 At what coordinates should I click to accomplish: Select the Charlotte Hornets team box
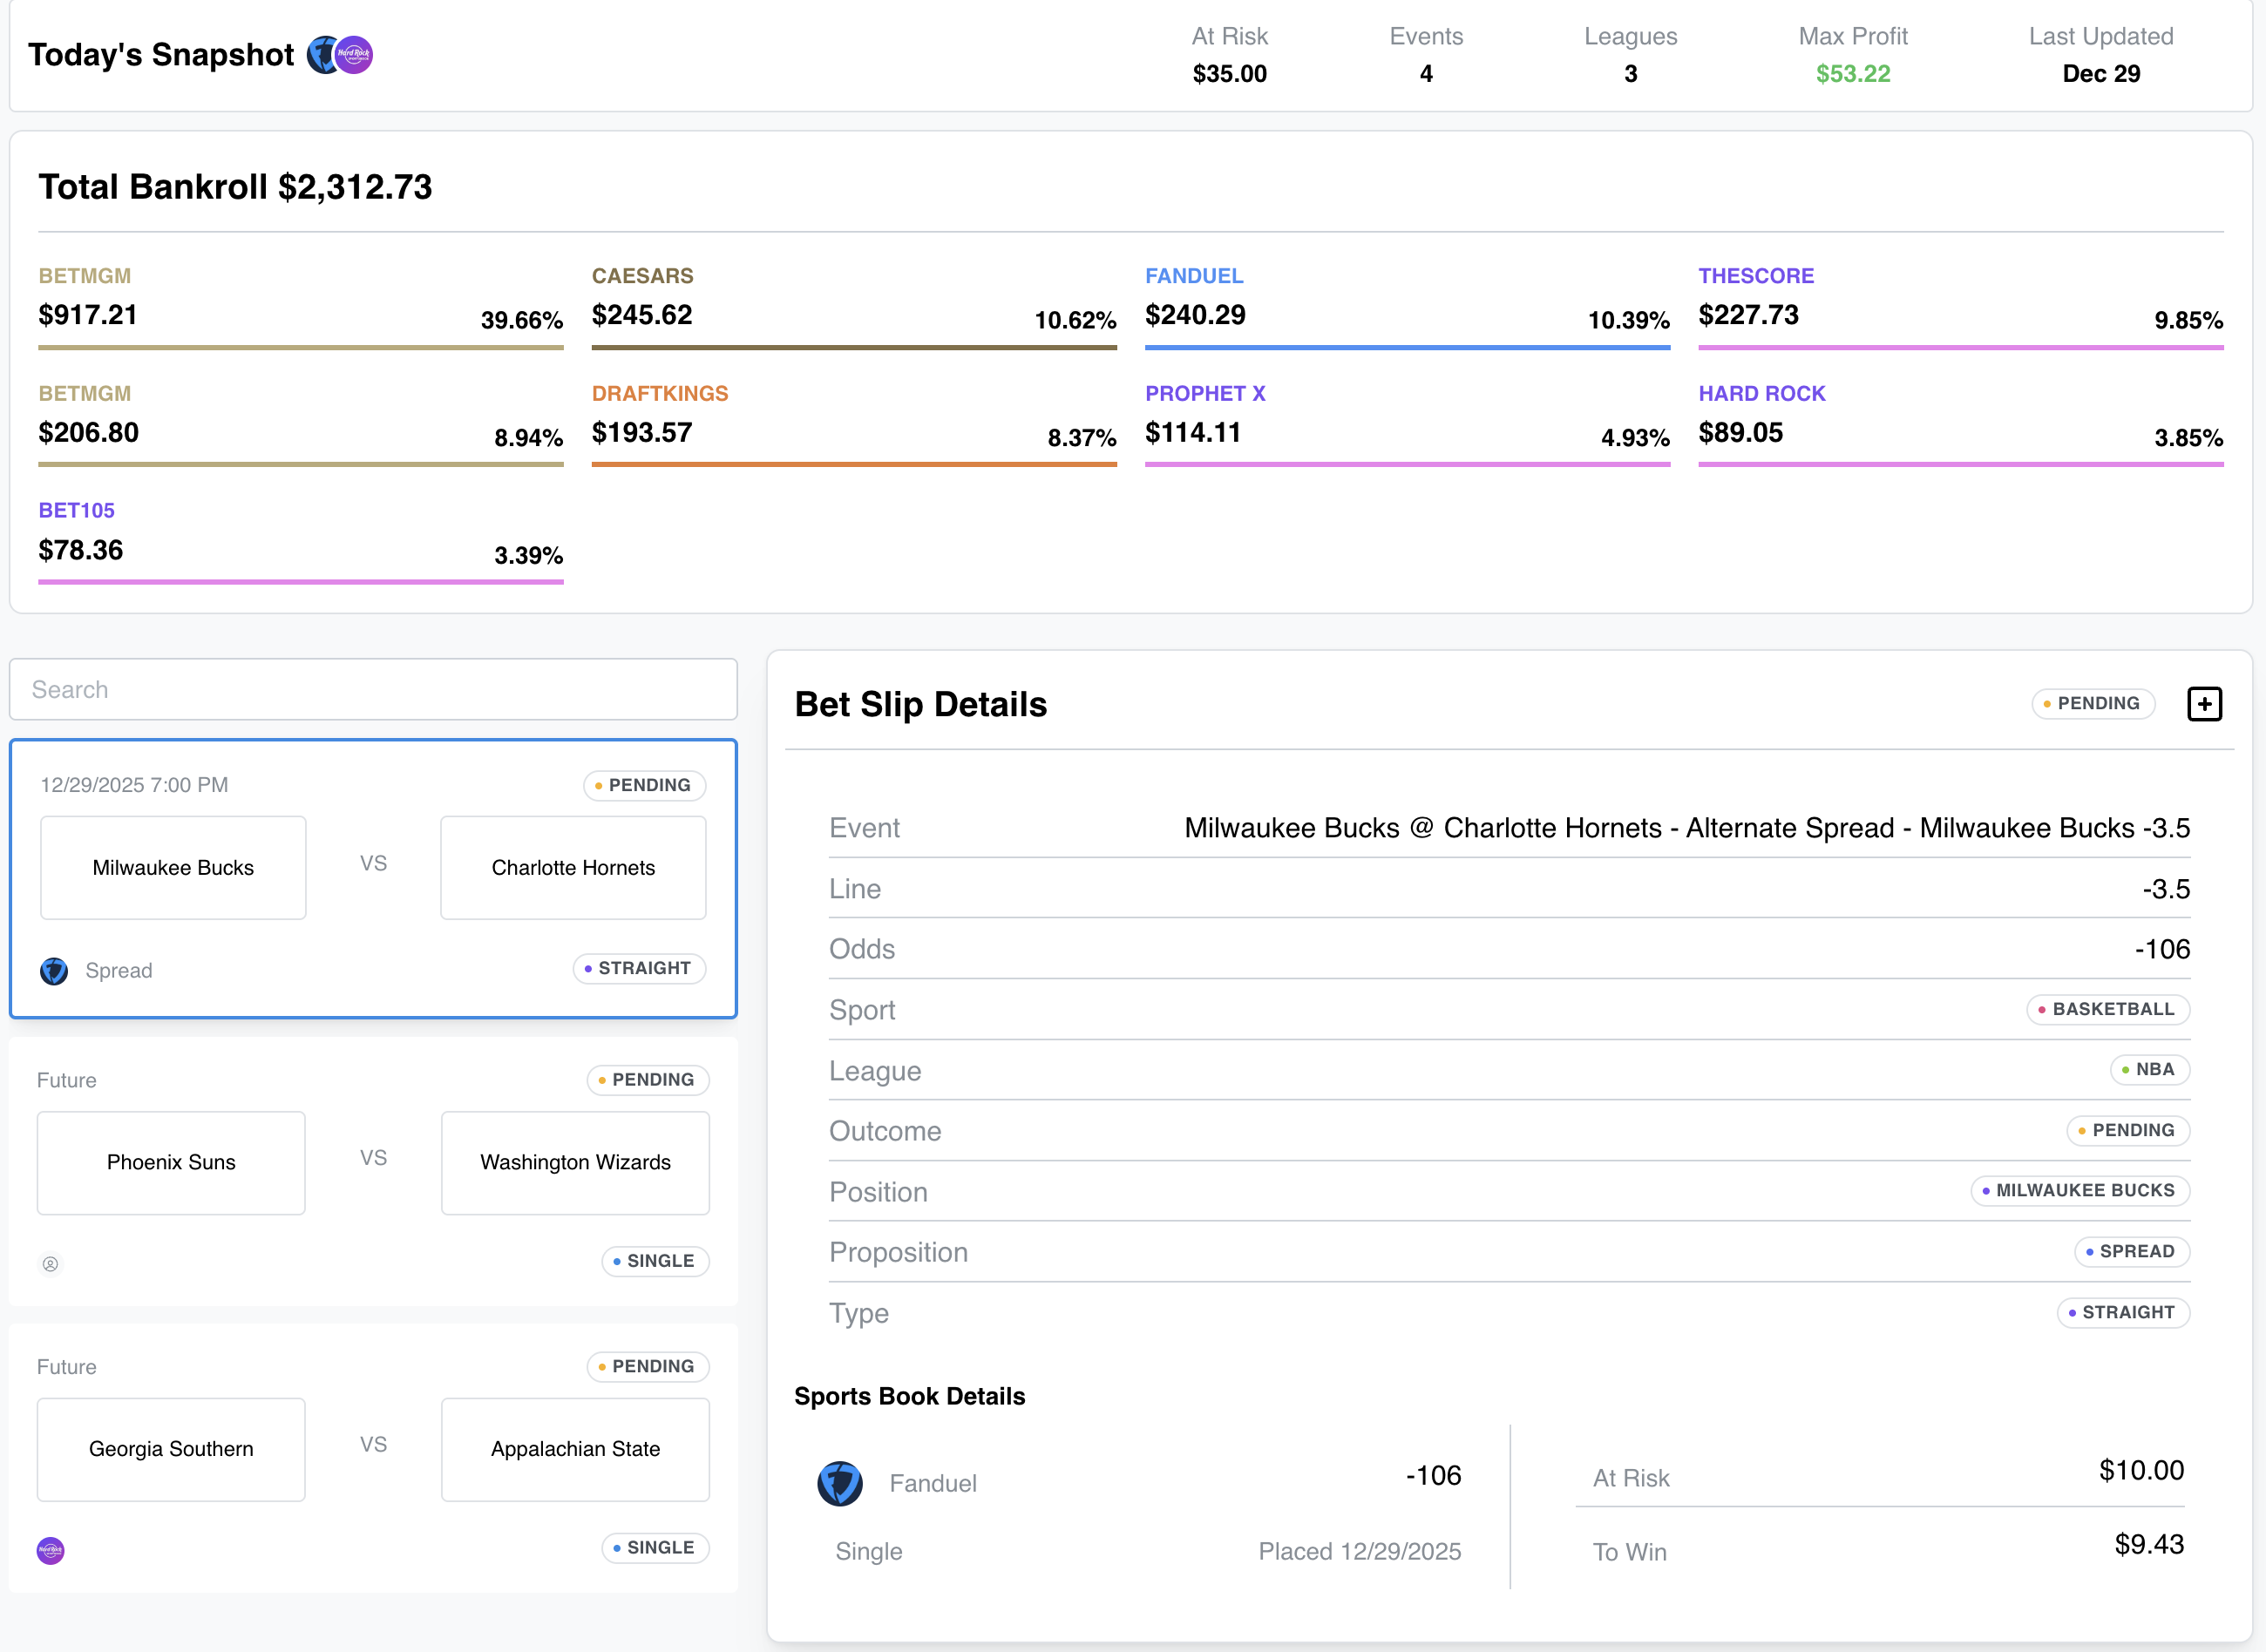(573, 868)
